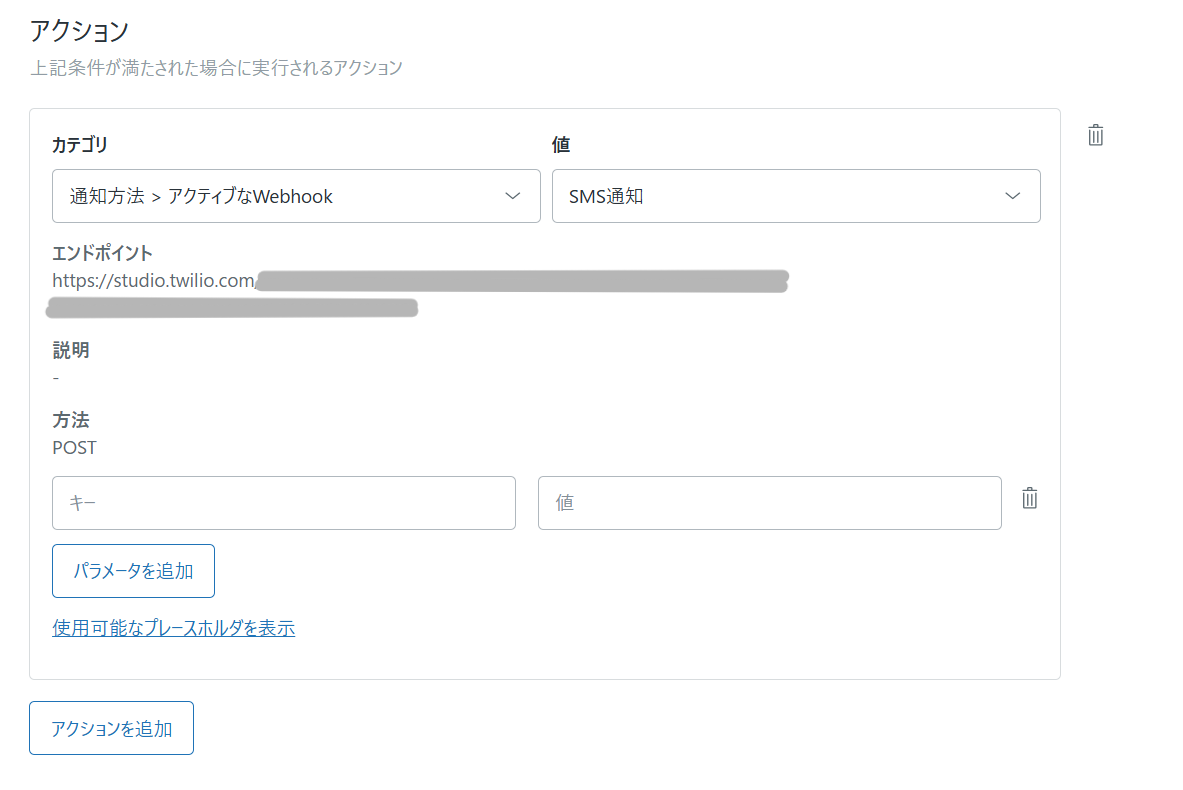The image size is (1183, 790).
Task: Select the POST method value
Action: click(74, 447)
